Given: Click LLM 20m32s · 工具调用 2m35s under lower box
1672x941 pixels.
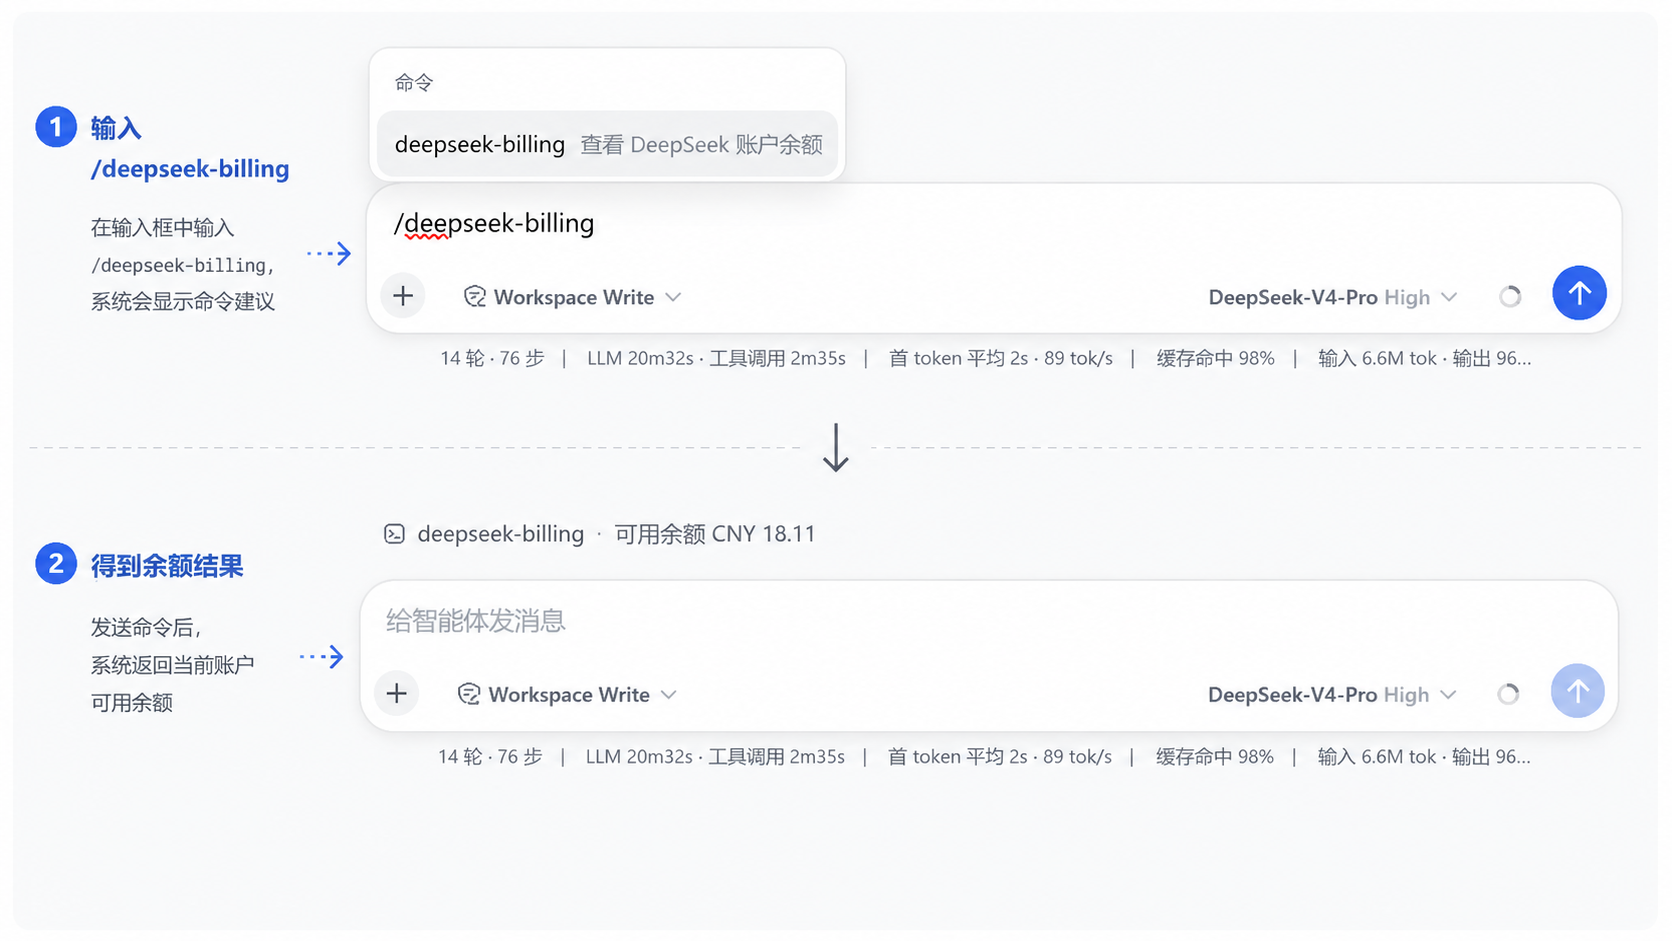Looking at the screenshot, I should [x=715, y=757].
